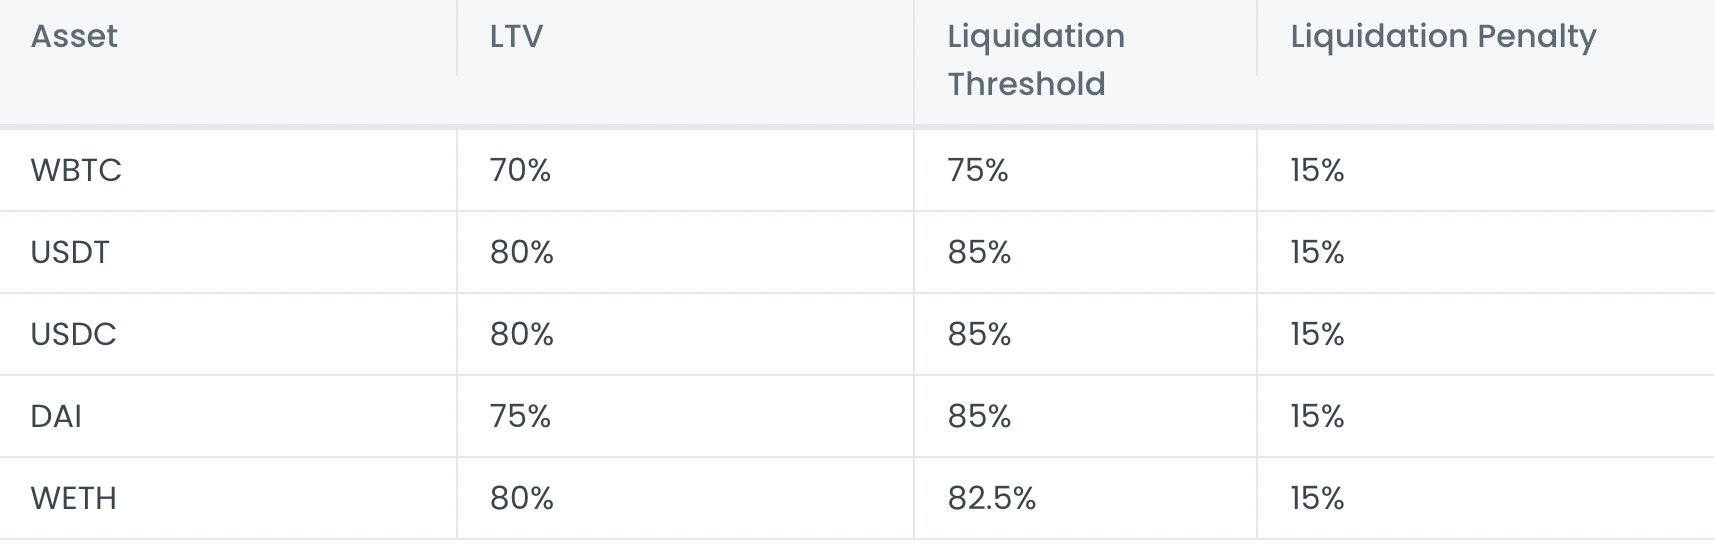1716x546 pixels.
Task: Click WETH's 15% liquidation penalty
Action: coord(1317,498)
